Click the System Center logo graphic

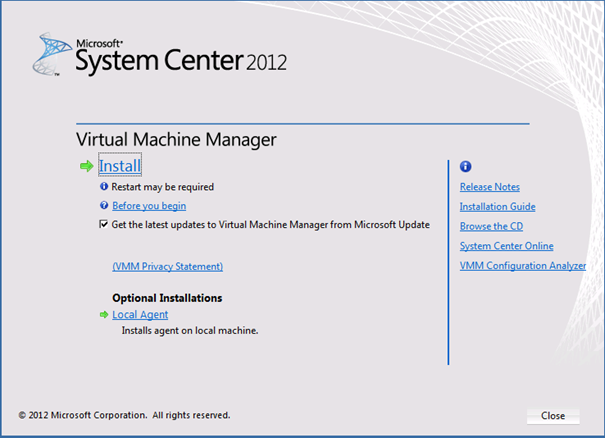click(x=52, y=54)
